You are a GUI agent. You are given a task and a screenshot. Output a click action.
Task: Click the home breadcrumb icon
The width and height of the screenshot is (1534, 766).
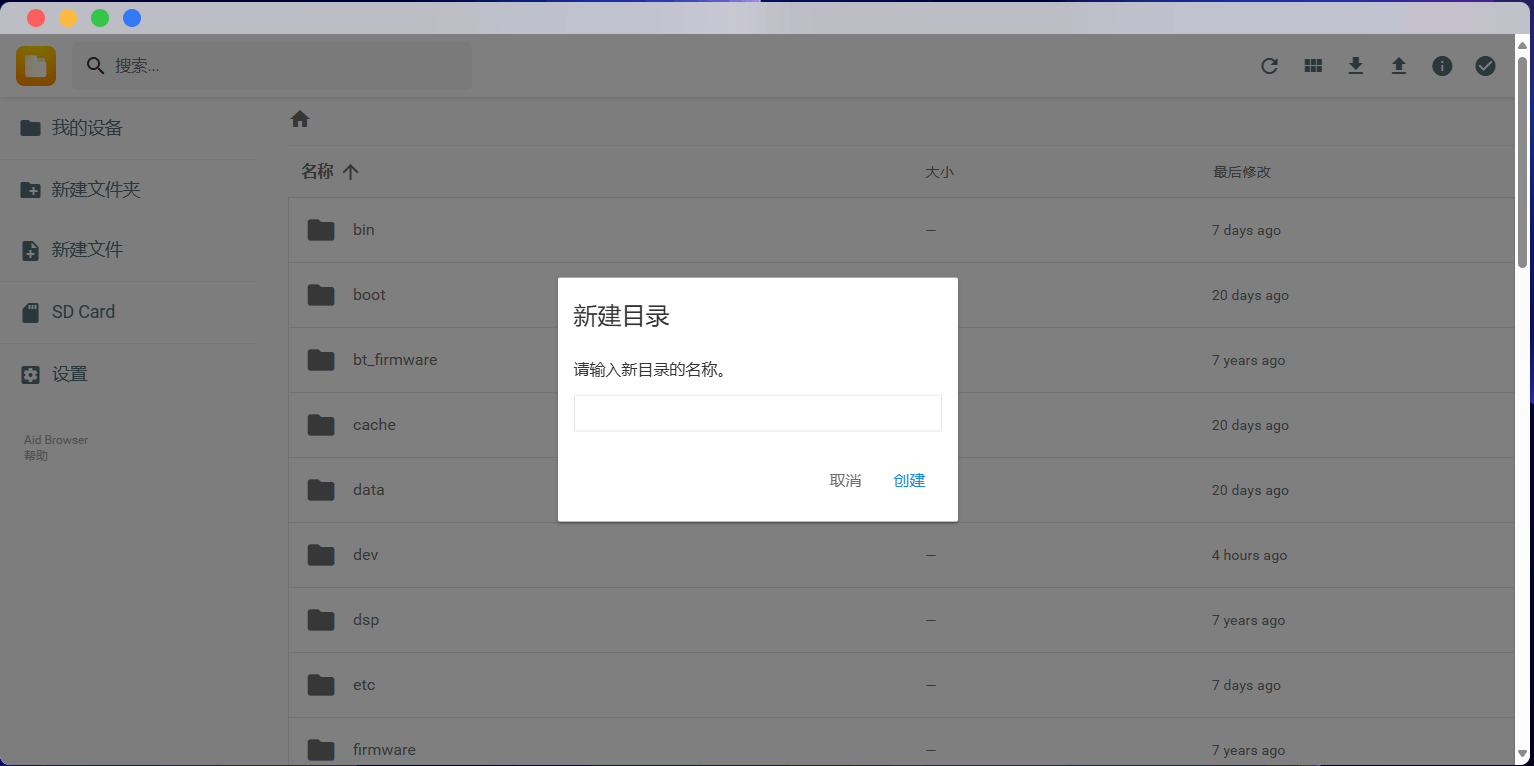(299, 118)
